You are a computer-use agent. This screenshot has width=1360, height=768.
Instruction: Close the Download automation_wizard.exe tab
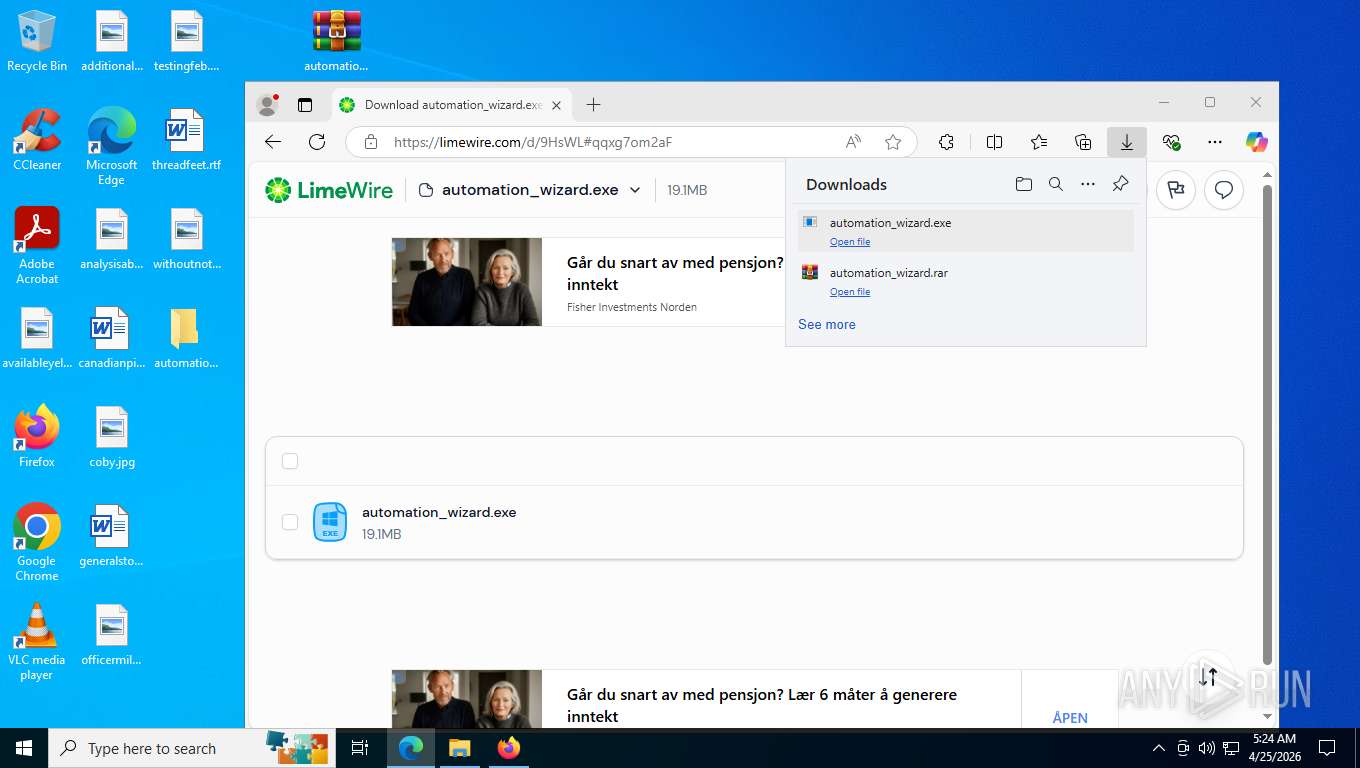click(557, 105)
